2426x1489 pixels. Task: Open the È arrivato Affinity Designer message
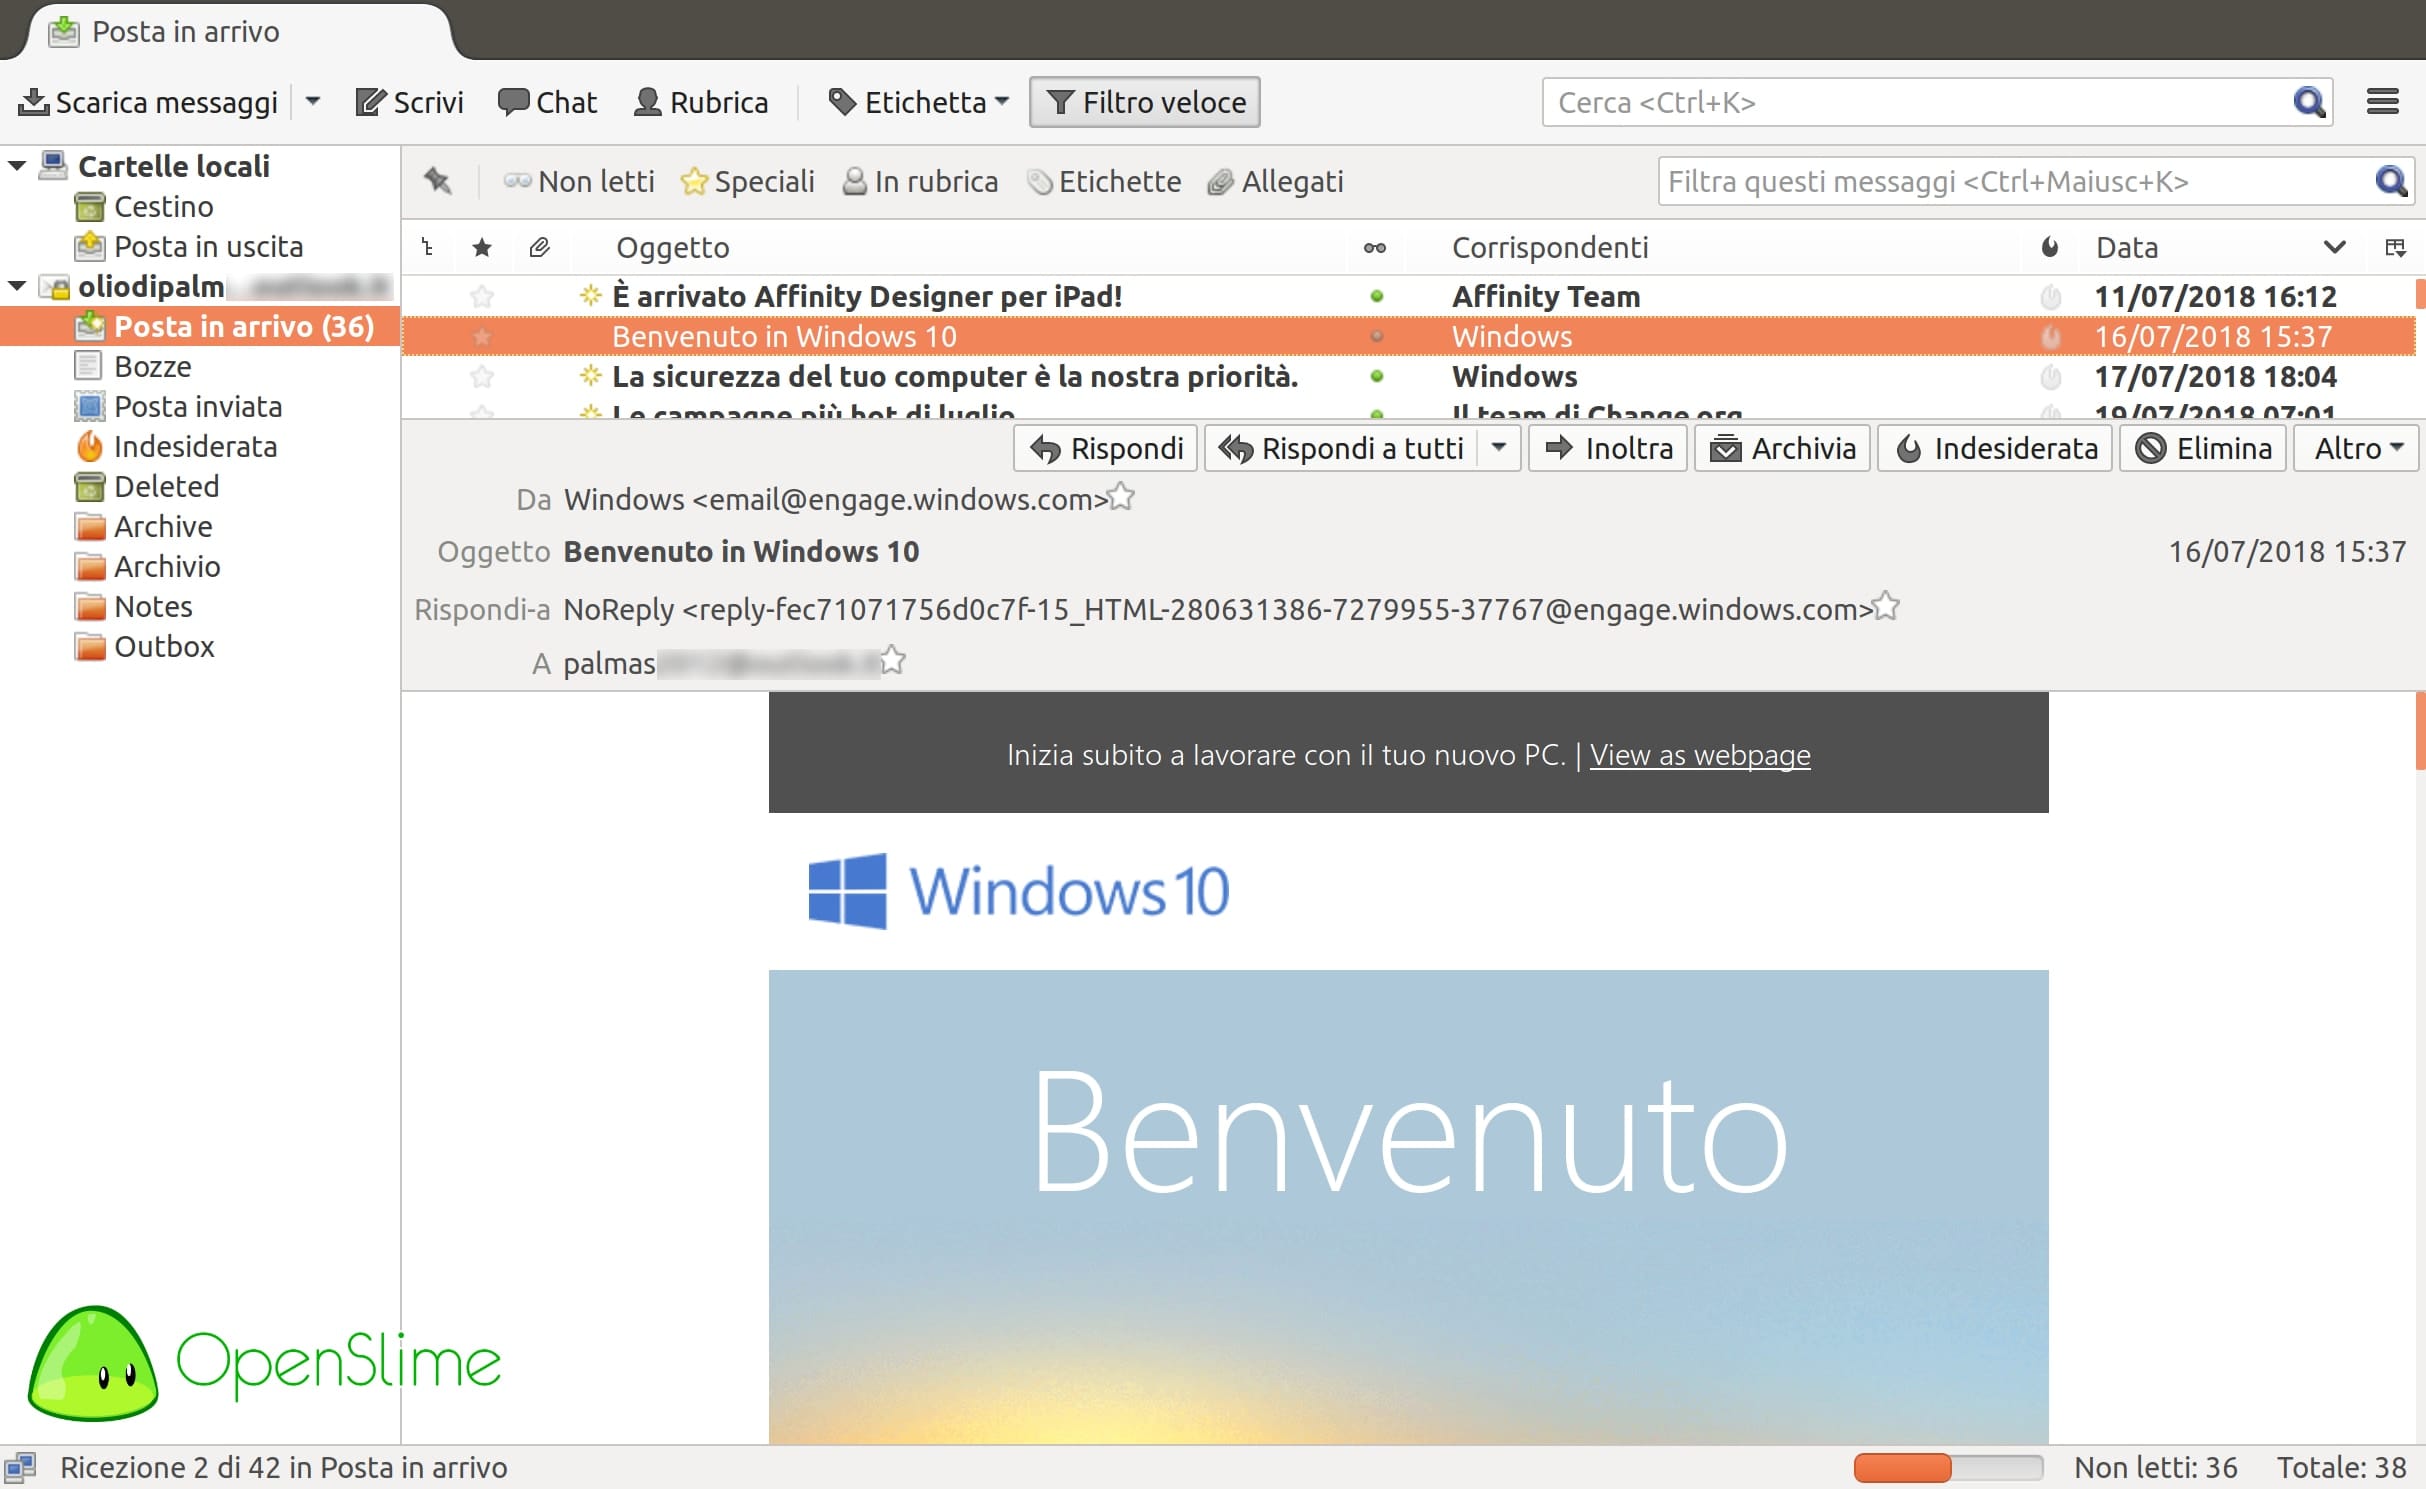[867, 296]
